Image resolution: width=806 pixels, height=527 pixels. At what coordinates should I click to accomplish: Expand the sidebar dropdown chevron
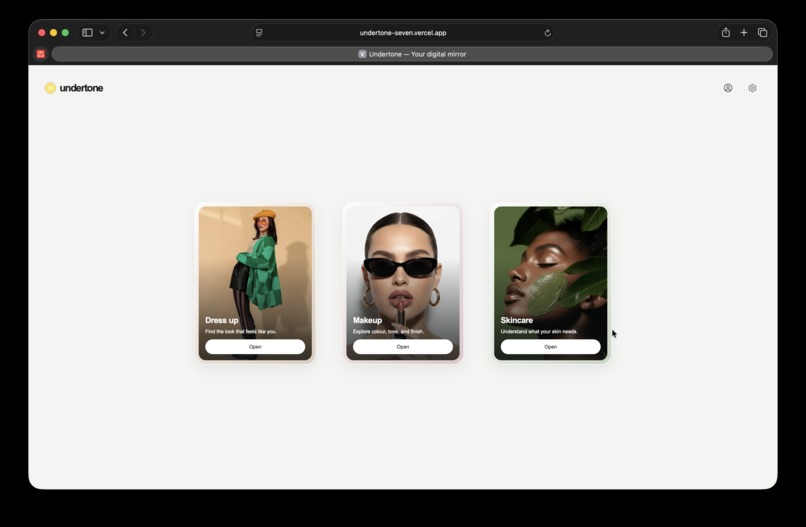point(102,32)
